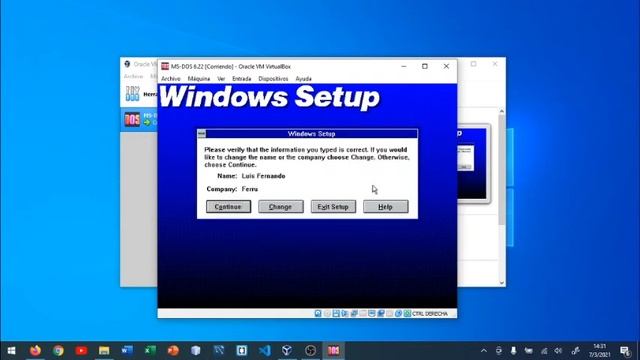Click the network adapter icon in VM status bar
The width and height of the screenshot is (640, 360).
[354, 313]
